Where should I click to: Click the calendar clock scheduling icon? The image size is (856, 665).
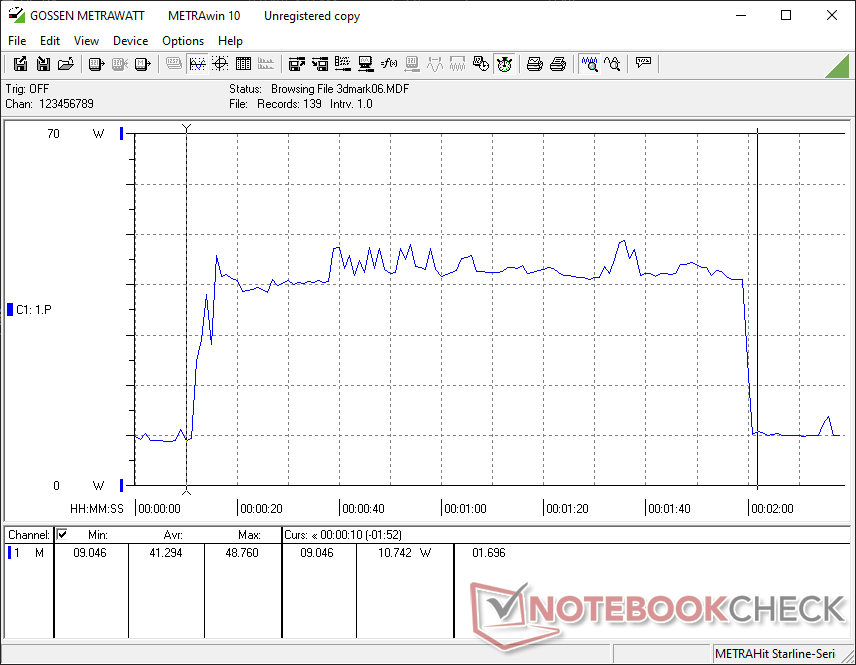pyautogui.click(x=480, y=64)
